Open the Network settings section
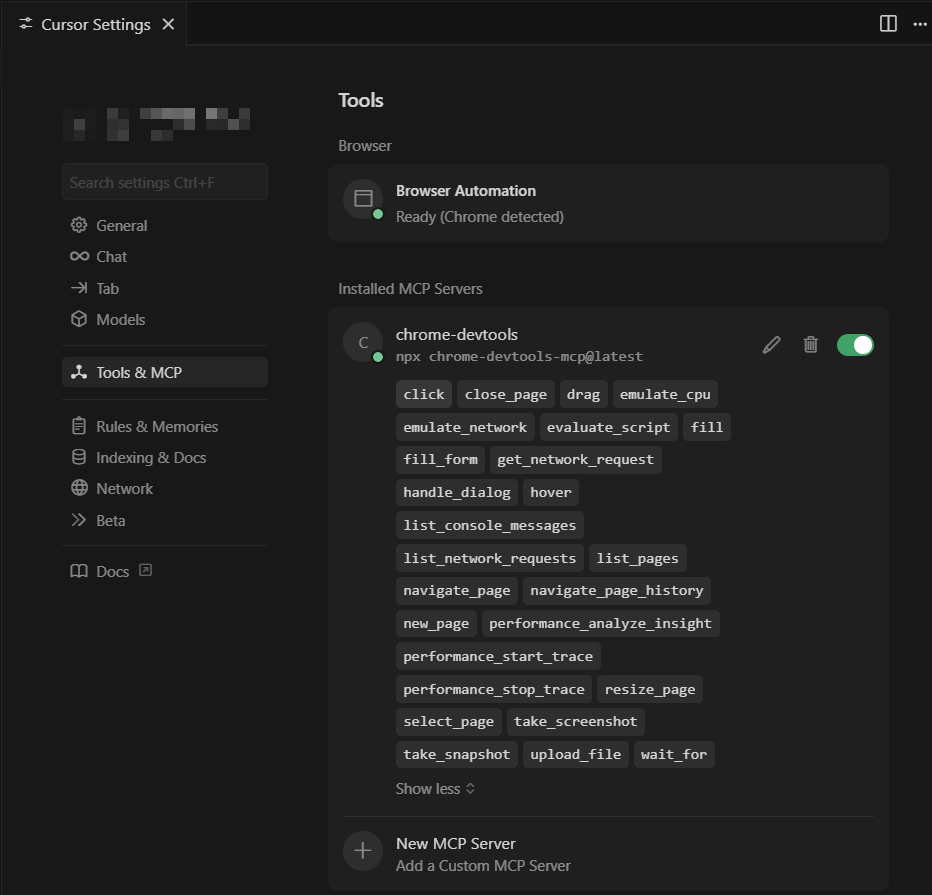Screen dimensions: 932x895 point(124,489)
